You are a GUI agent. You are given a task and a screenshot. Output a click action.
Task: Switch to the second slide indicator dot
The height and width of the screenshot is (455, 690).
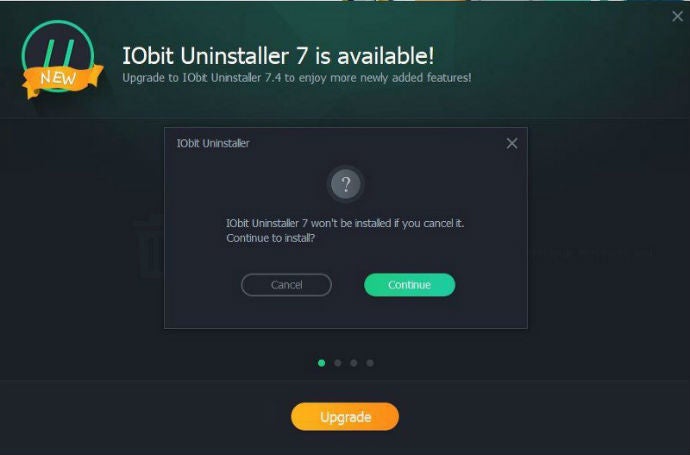click(x=338, y=363)
